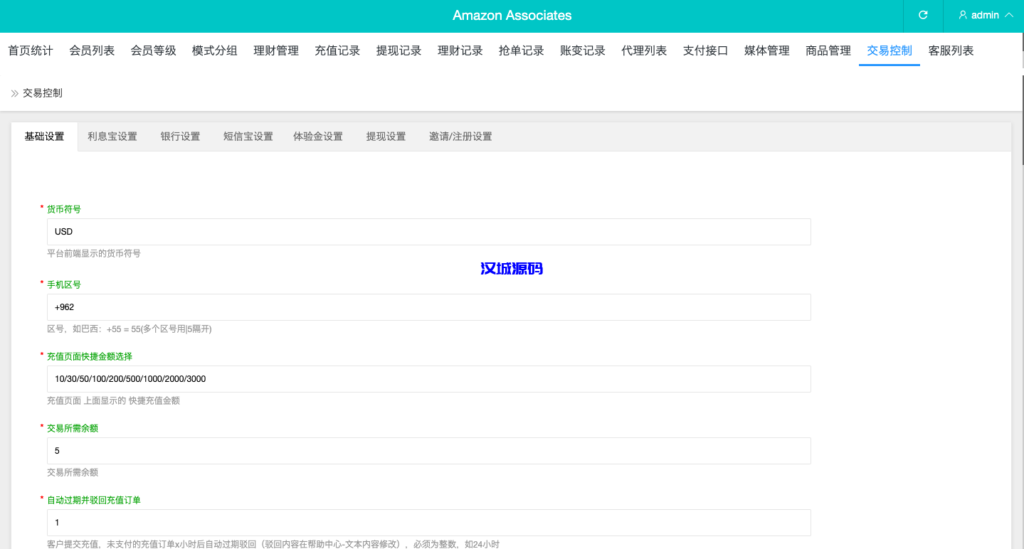Go to 会员列表 menu
The image size is (1024, 549).
coord(92,50)
